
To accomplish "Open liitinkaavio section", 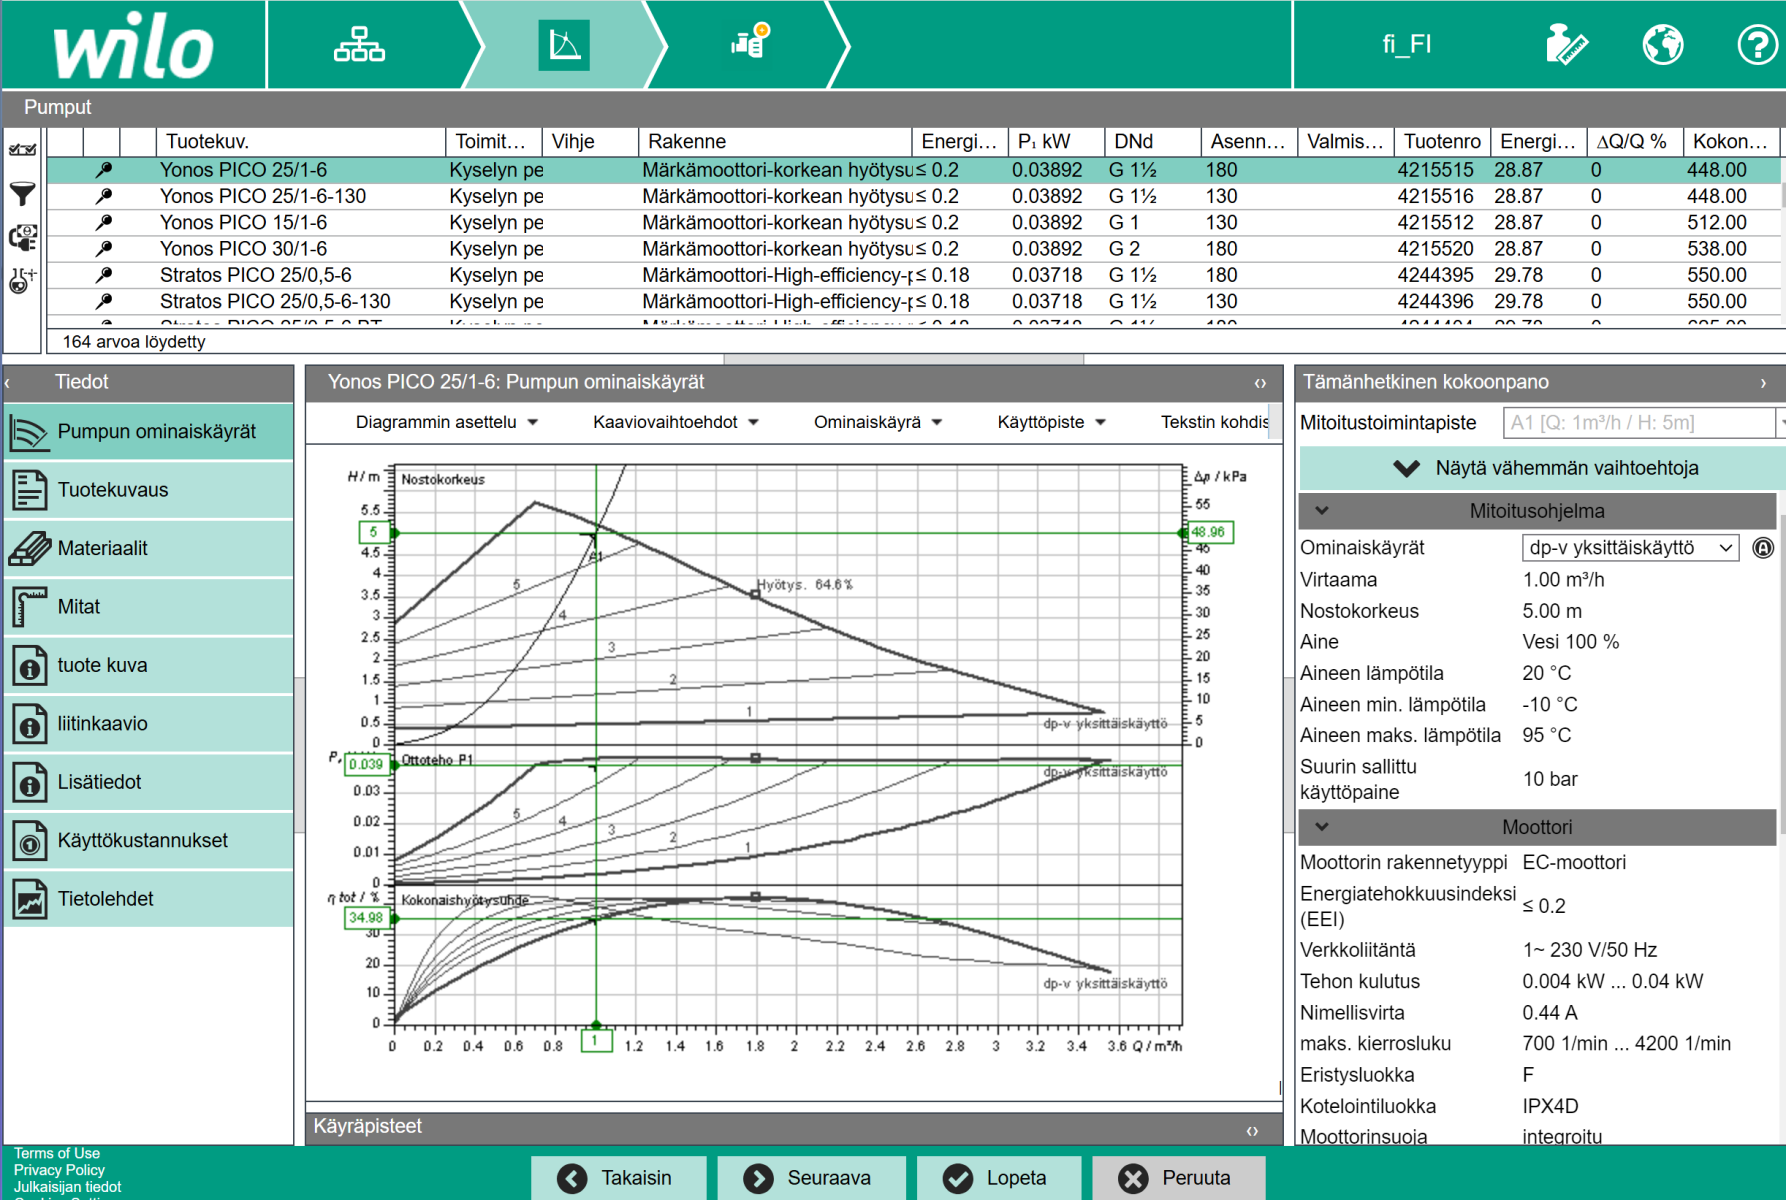I will pos(149,724).
